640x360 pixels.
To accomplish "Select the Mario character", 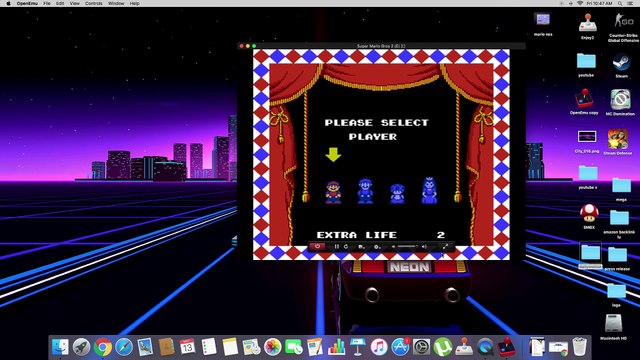I will (333, 192).
